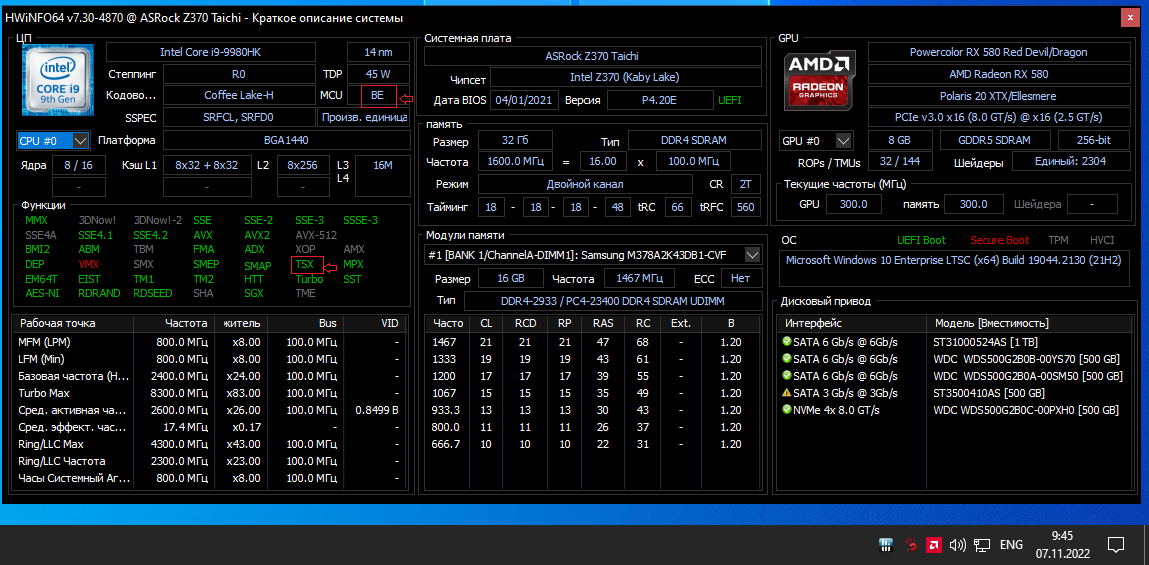Click the shaders field Единый: 2304
The width and height of the screenshot is (1149, 565).
[x=1071, y=161]
